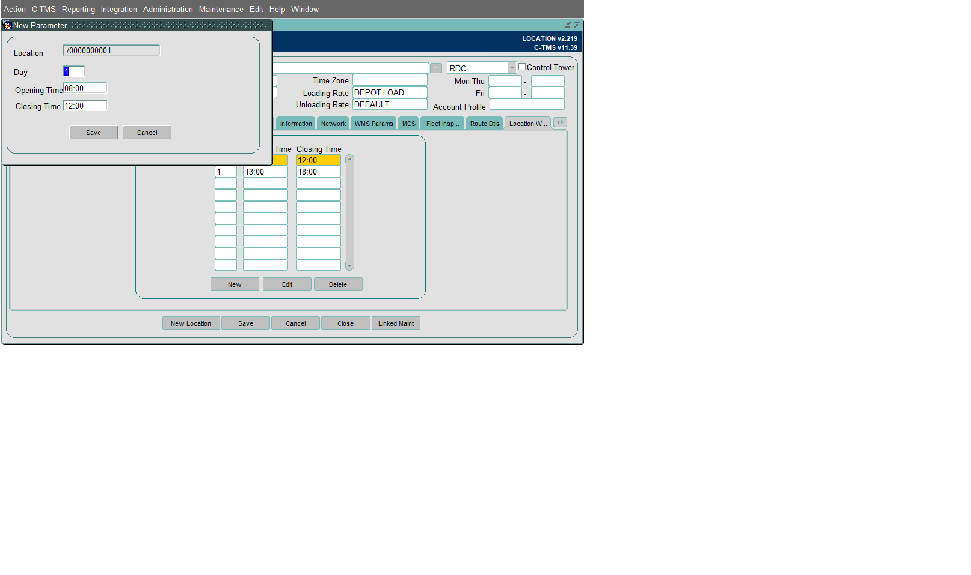Click the Account Profile field

526,105
